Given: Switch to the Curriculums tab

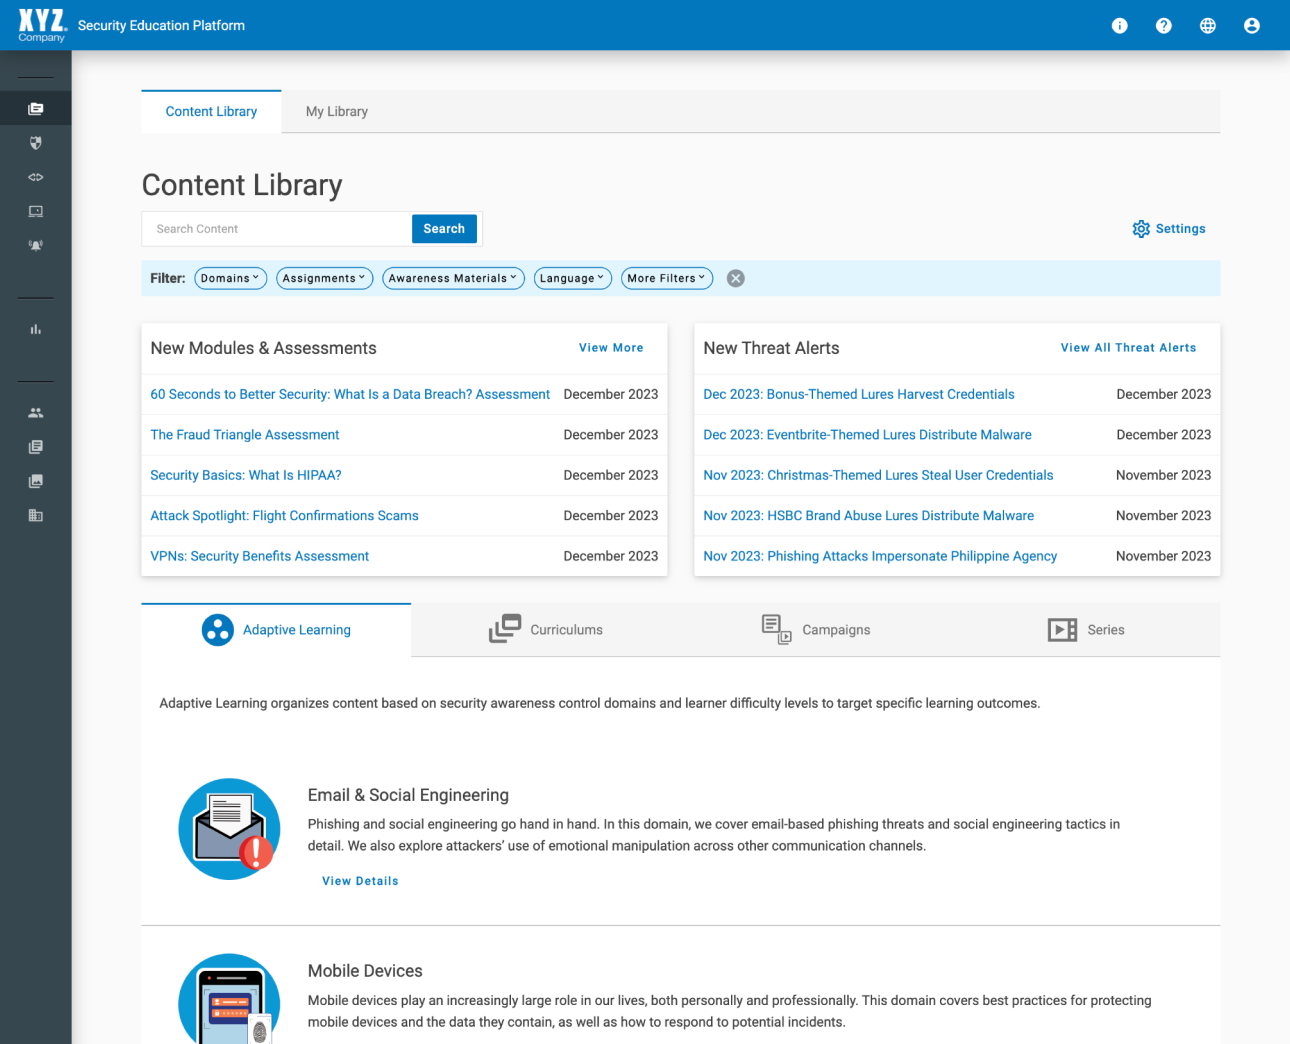Looking at the screenshot, I should pos(546,630).
